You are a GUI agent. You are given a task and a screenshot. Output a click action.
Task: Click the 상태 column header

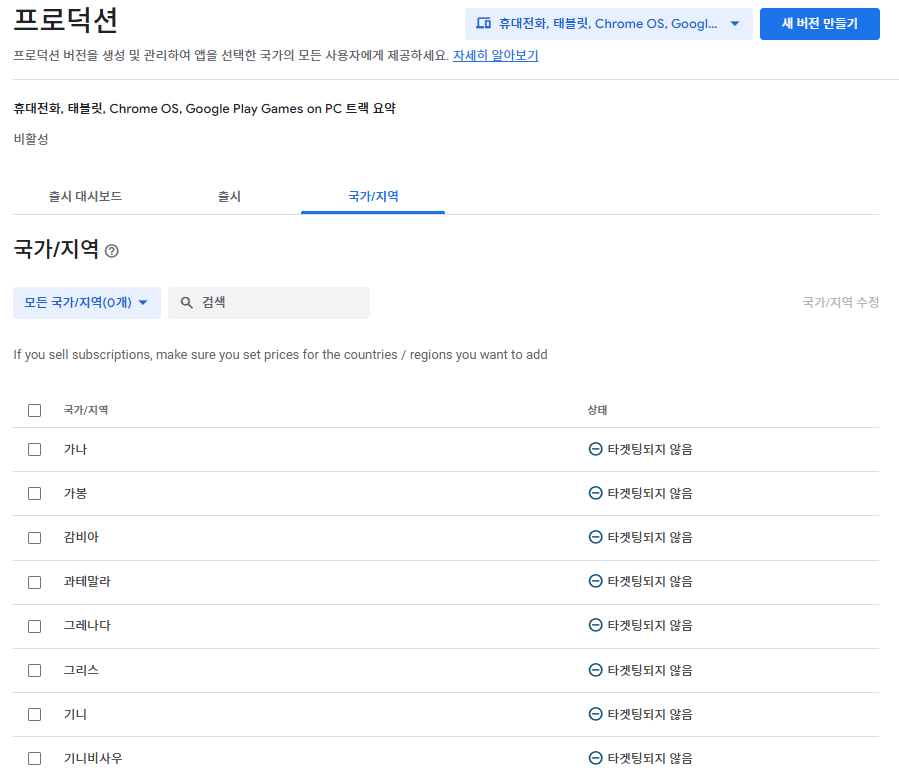(x=597, y=410)
